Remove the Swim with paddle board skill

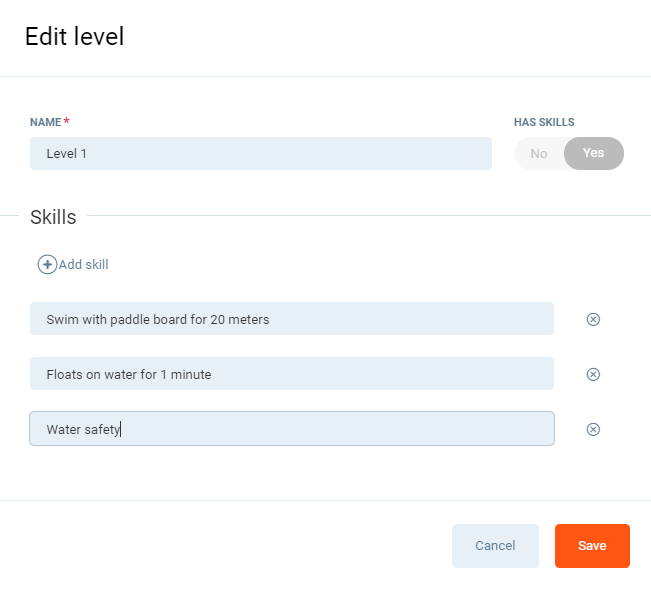coord(593,320)
